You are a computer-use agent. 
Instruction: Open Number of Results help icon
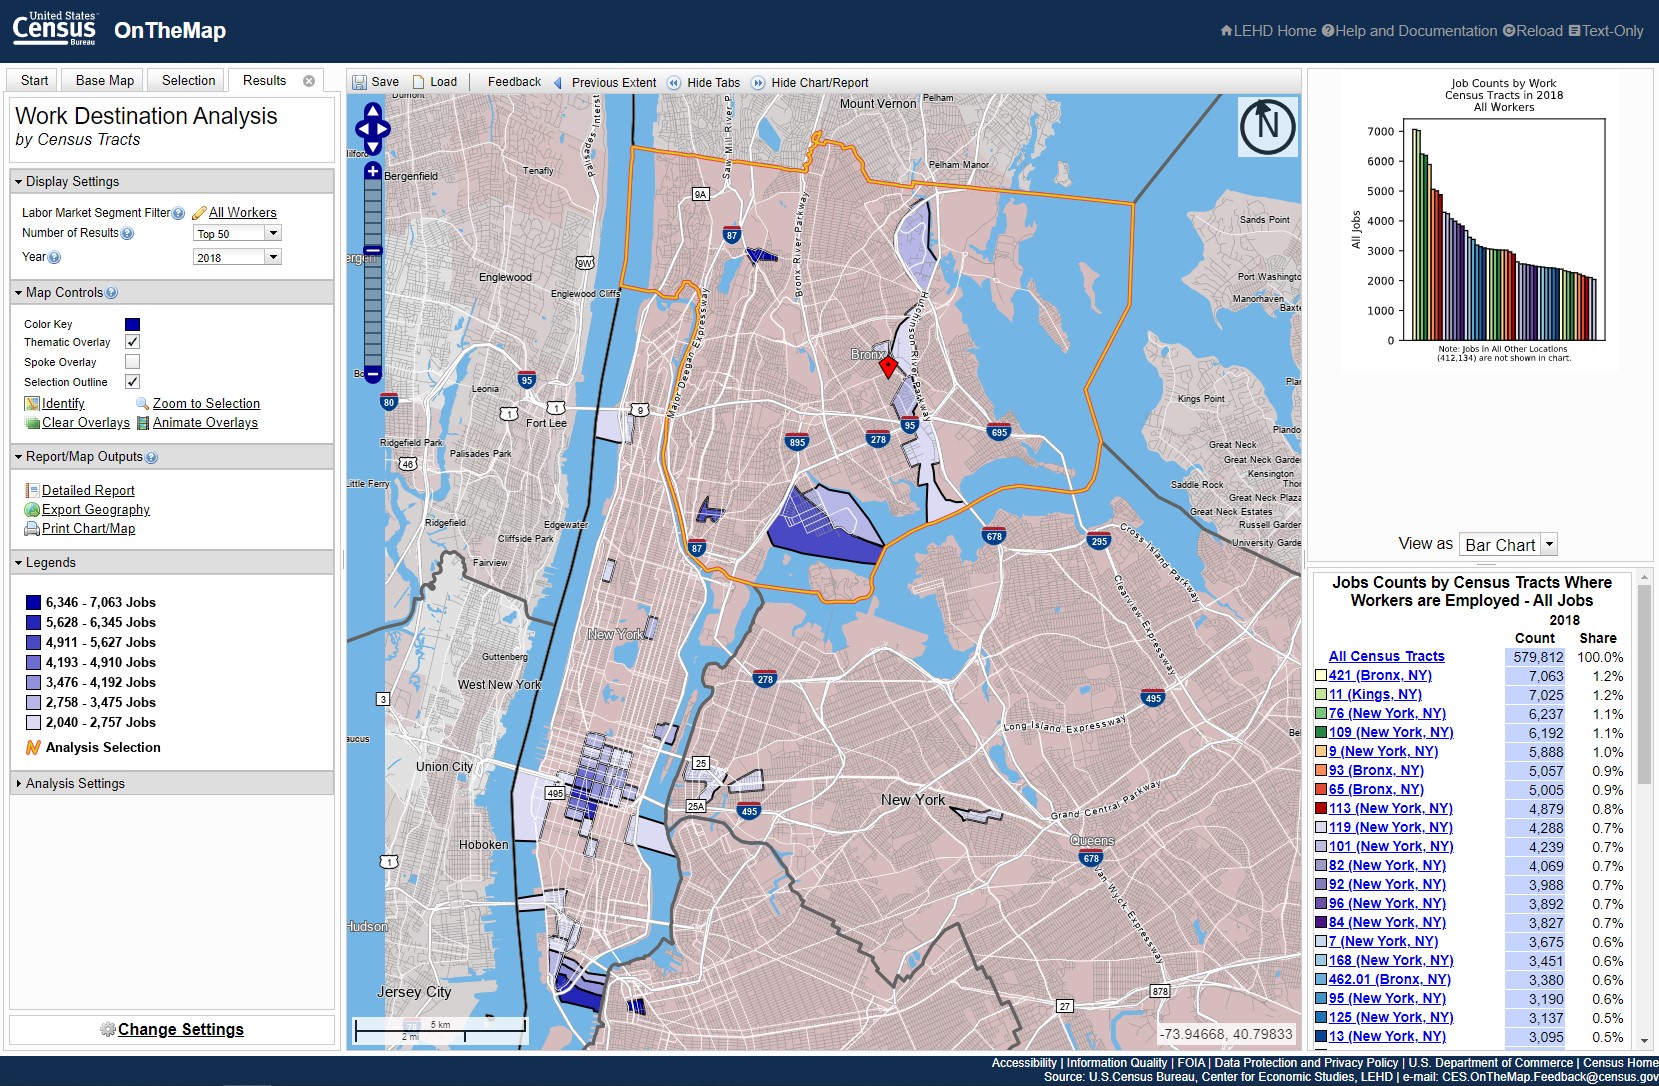[127, 233]
